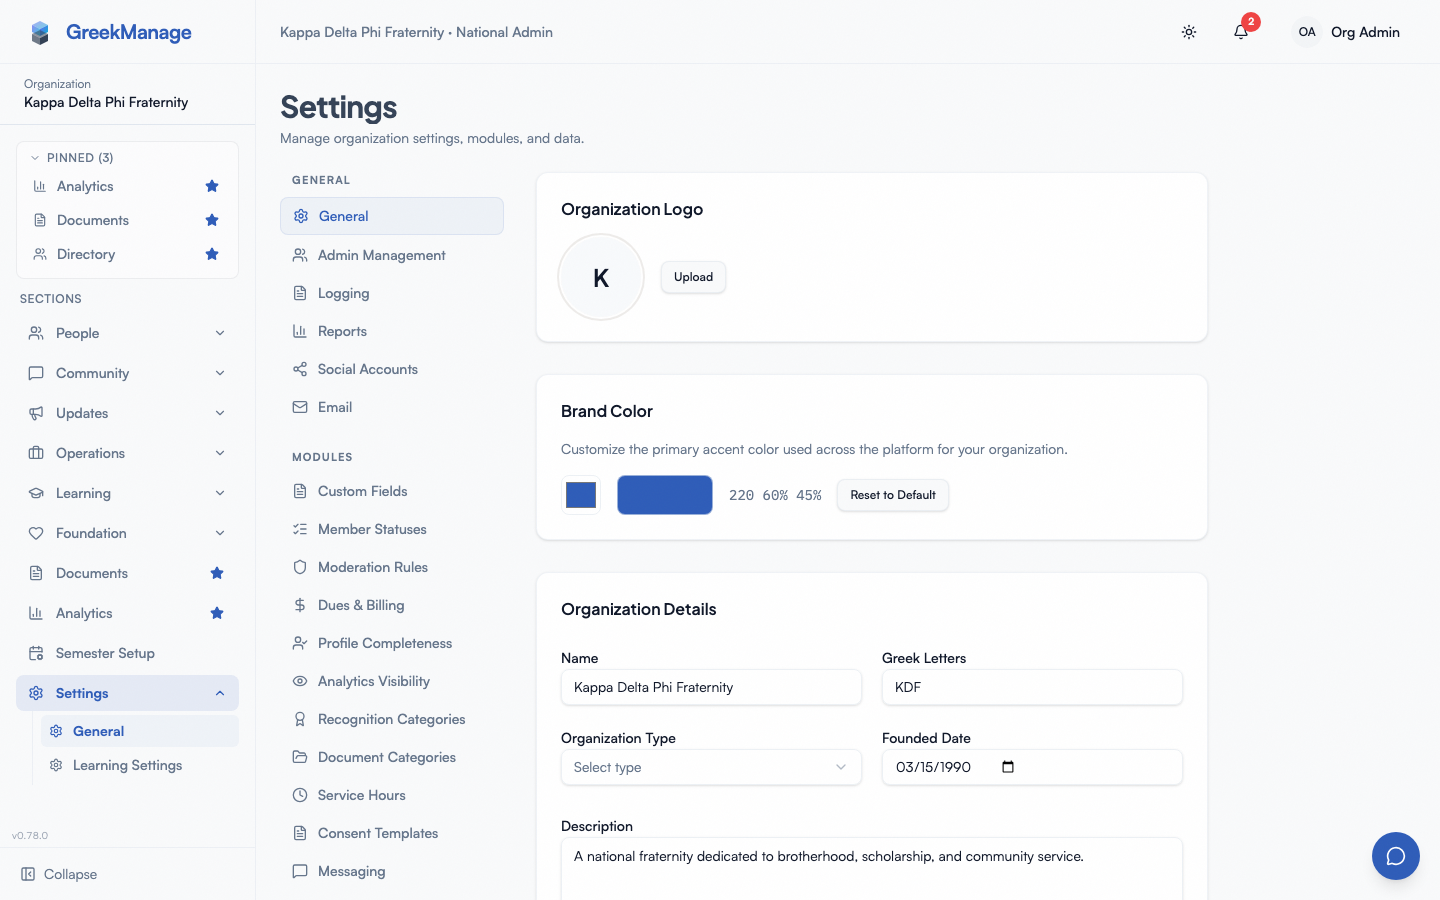Screen dimensions: 1440x900
Task: Unpin Directory star in the Pinned list
Action: pos(212,254)
